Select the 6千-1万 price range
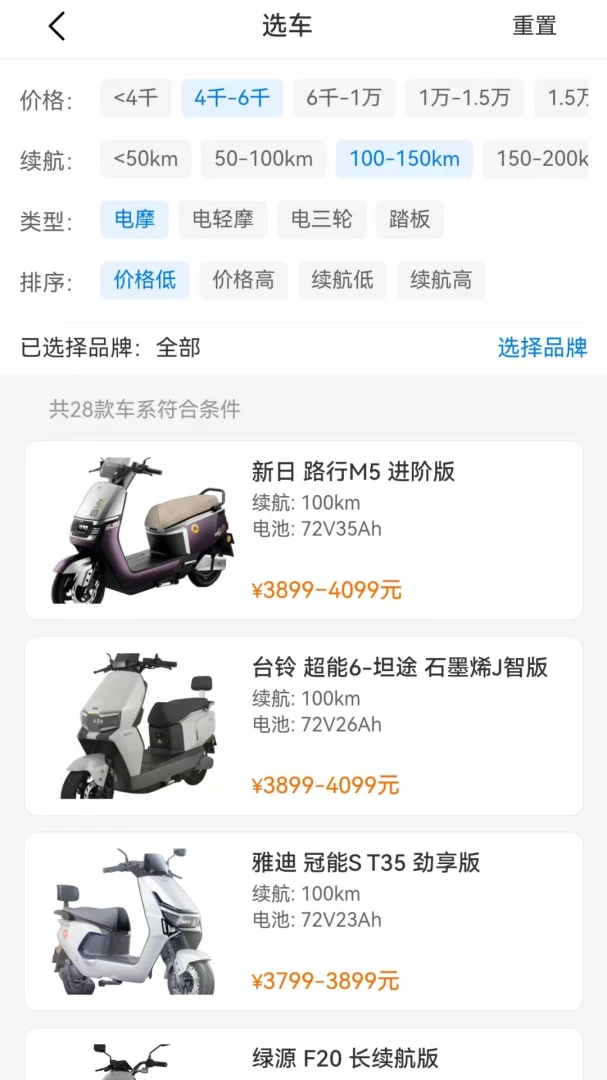 344,98
